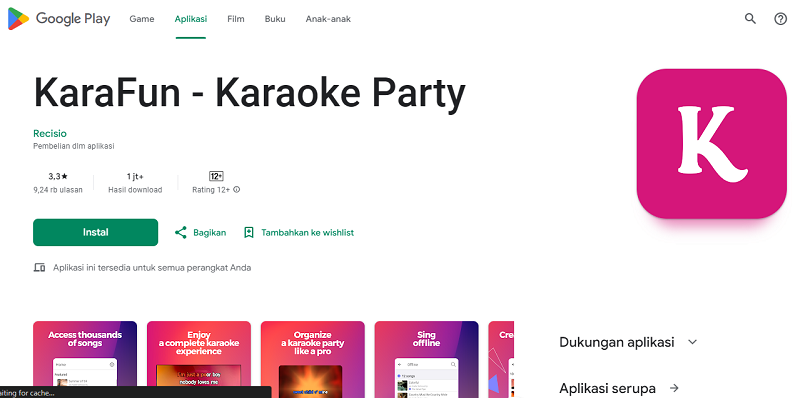Open the Buku tab
The image size is (800, 398).
[x=275, y=19]
